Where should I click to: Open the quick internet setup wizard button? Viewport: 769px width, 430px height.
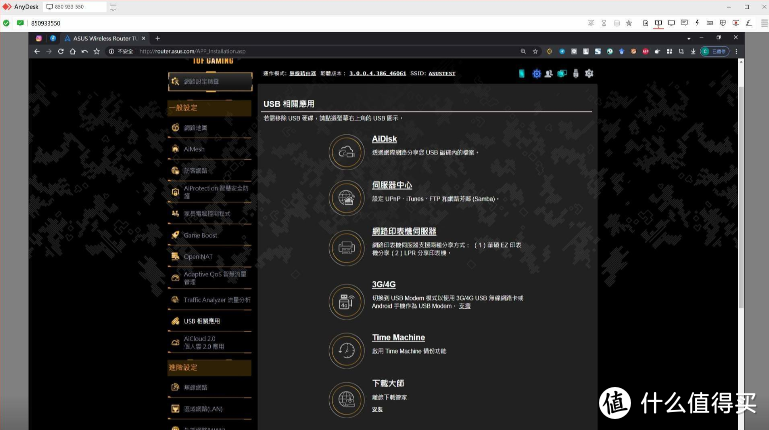(x=210, y=81)
